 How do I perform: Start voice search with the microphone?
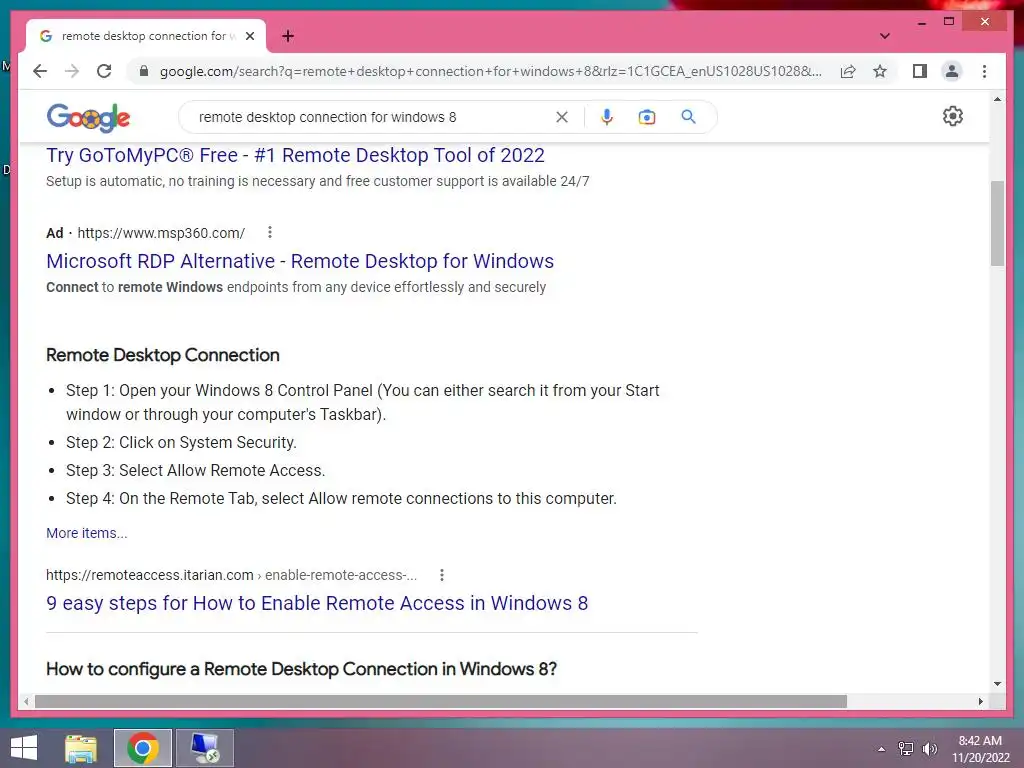(607, 117)
